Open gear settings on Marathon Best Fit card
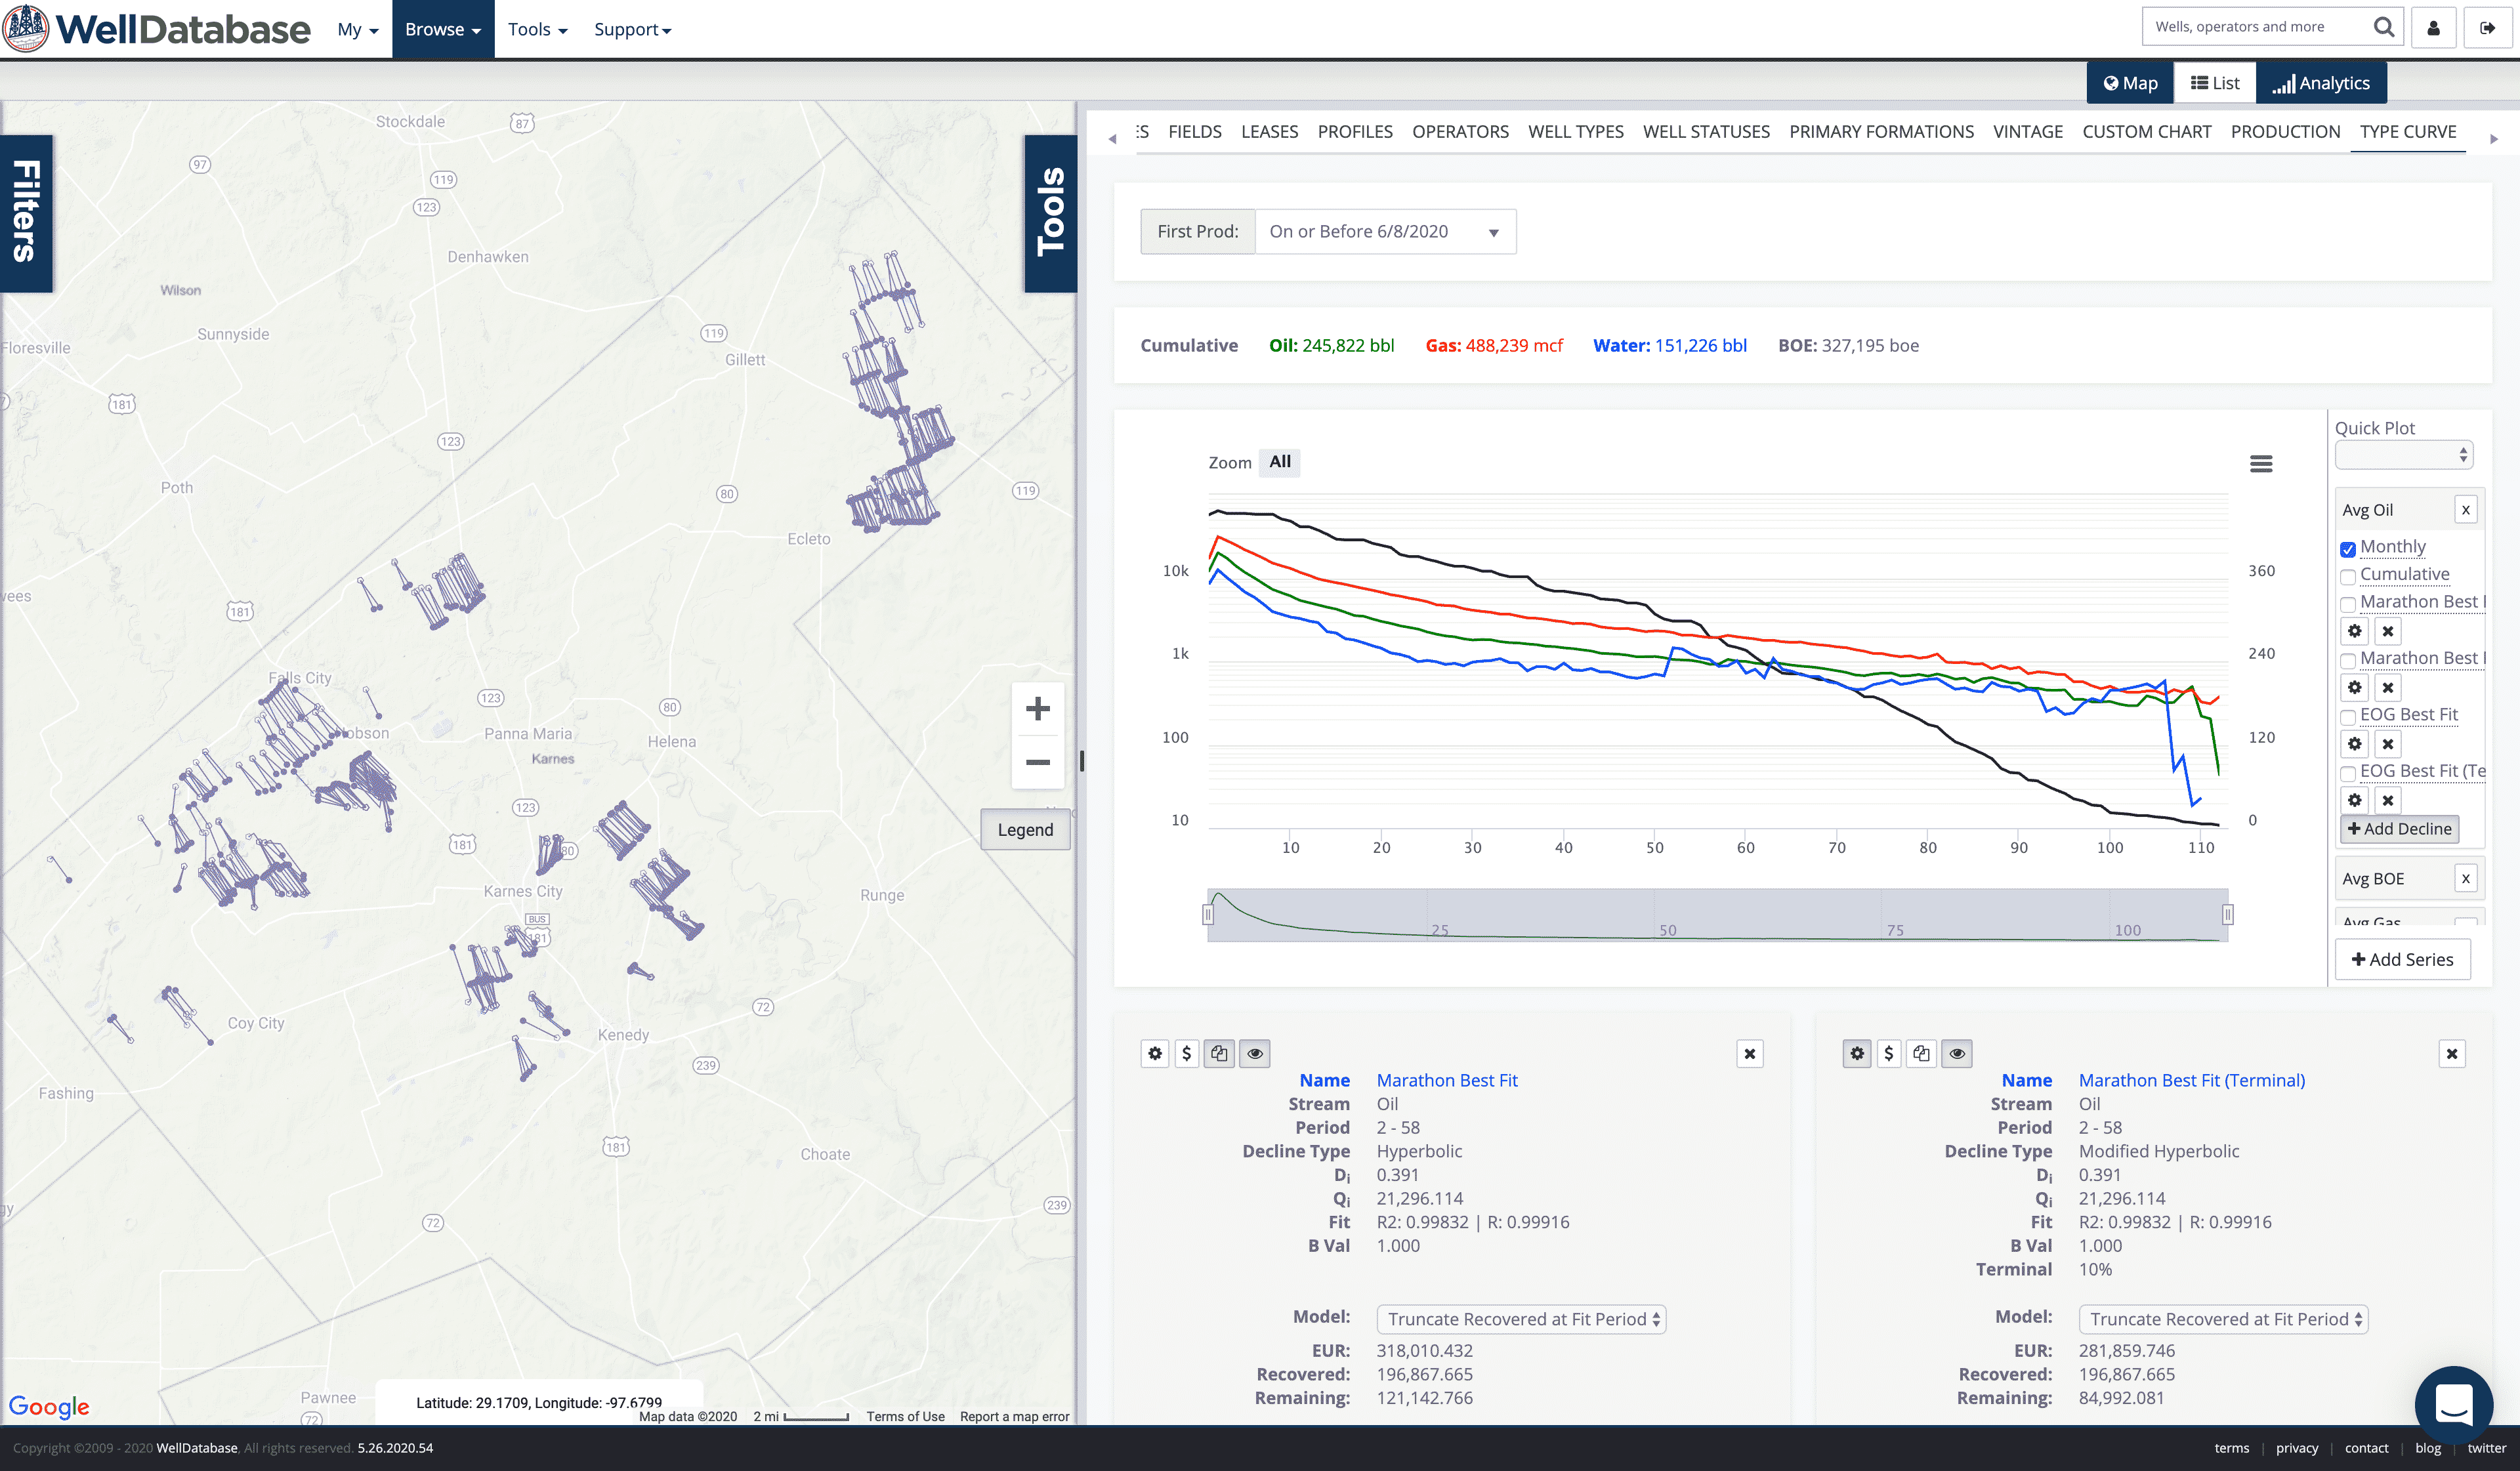Viewport: 2520px width, 1471px height. pyautogui.click(x=1155, y=1053)
